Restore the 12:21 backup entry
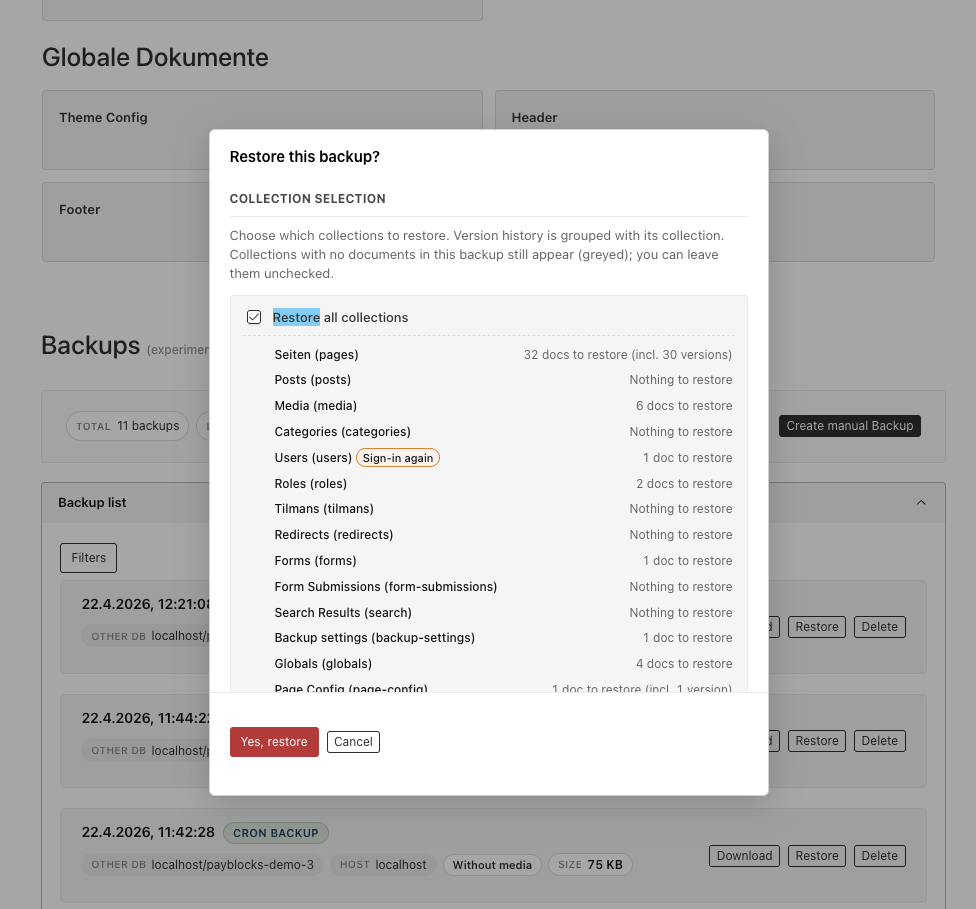Screen dimensions: 976x909 [817, 627]
